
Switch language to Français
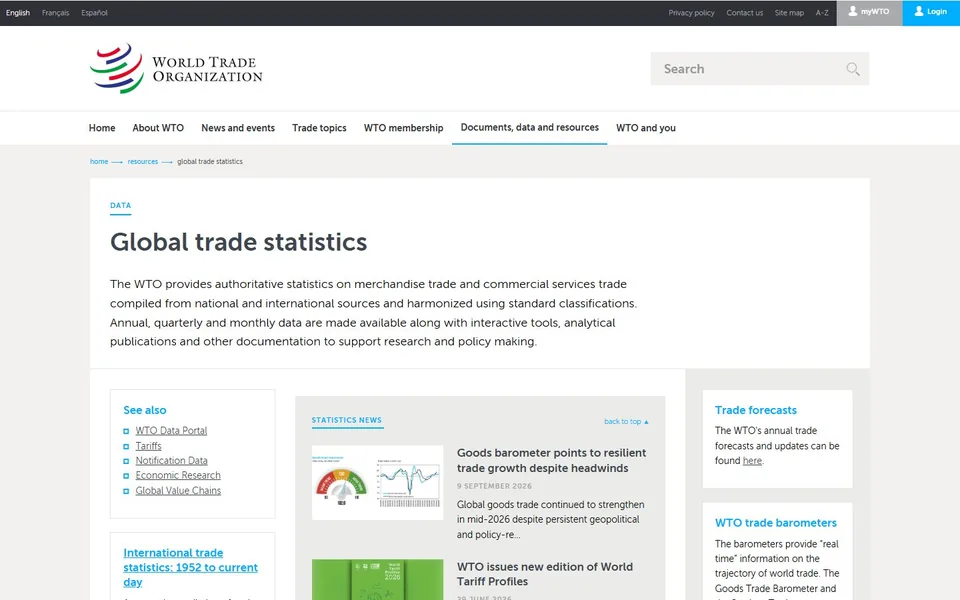click(x=56, y=13)
